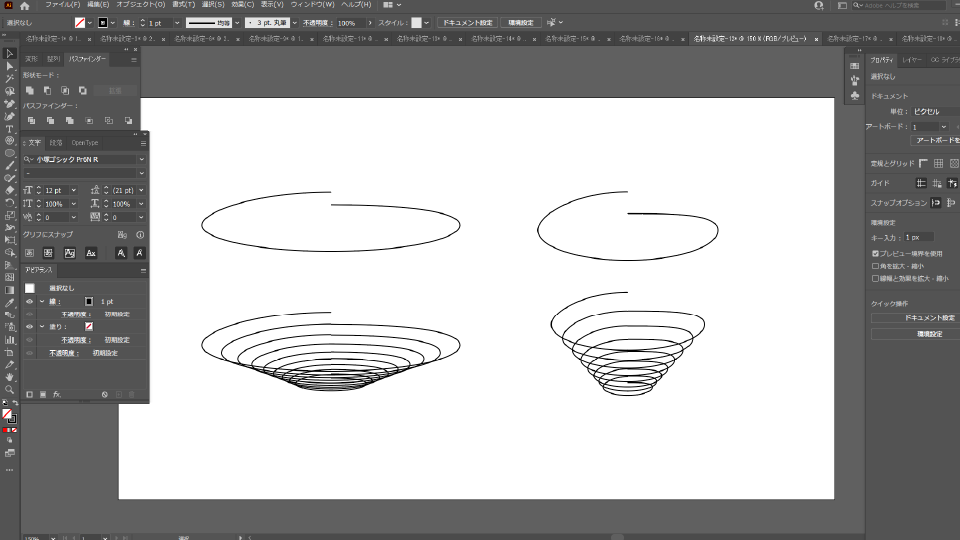Click the 塗り fill swatch in Appearance panel
Screen dimensions: 960x540
pyautogui.click(x=89, y=326)
